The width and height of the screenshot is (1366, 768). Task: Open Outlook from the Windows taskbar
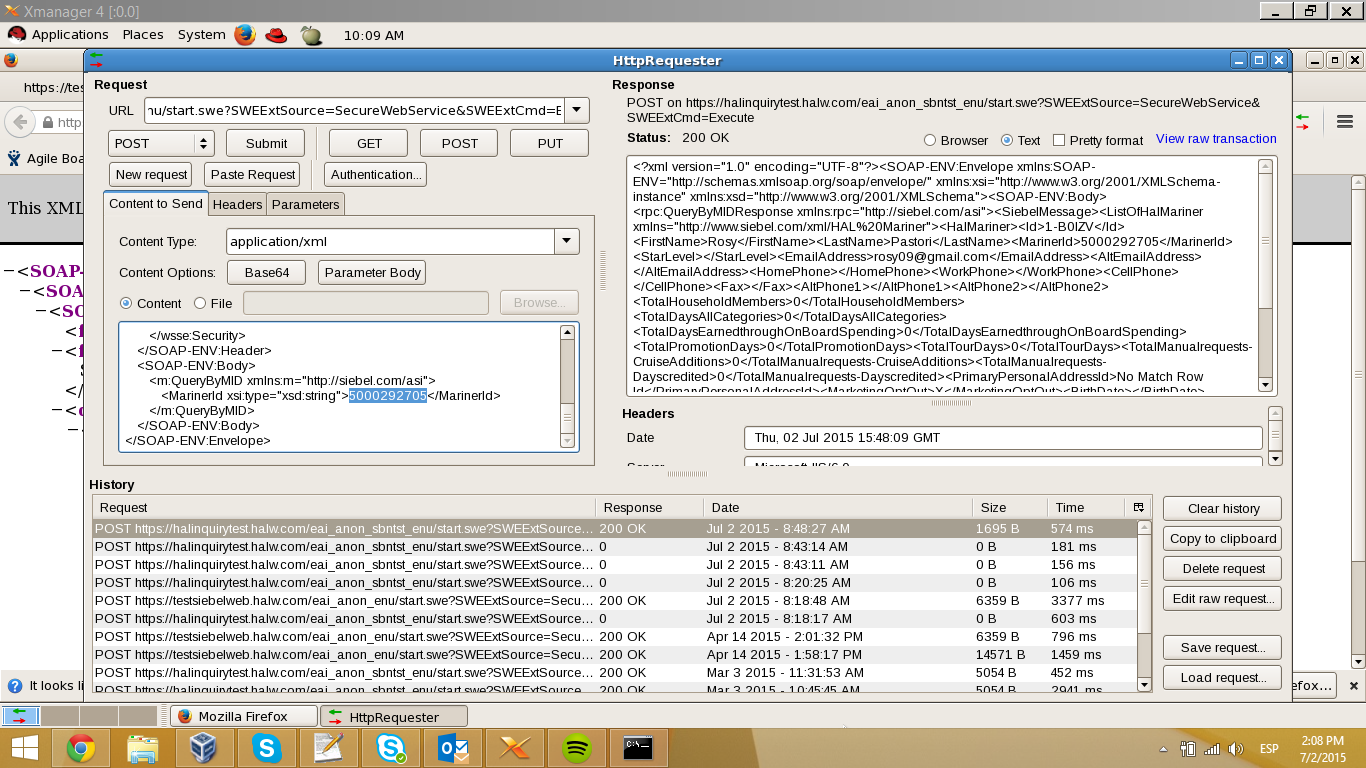(x=452, y=747)
